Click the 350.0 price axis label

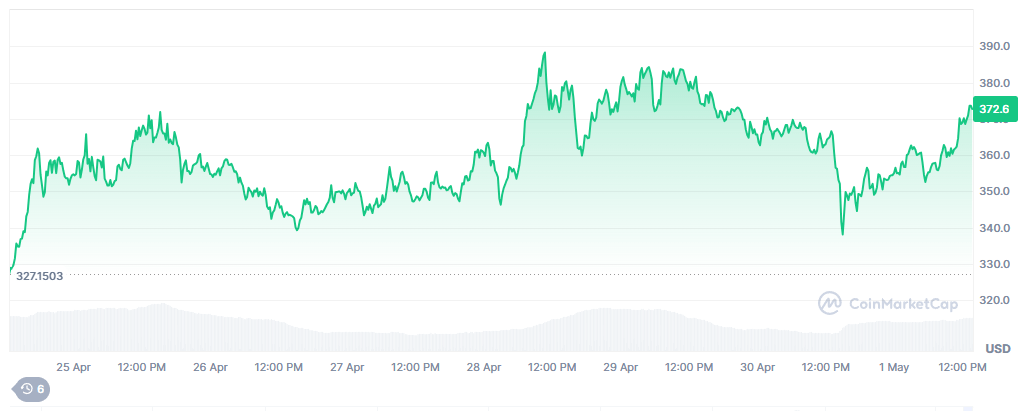(993, 192)
